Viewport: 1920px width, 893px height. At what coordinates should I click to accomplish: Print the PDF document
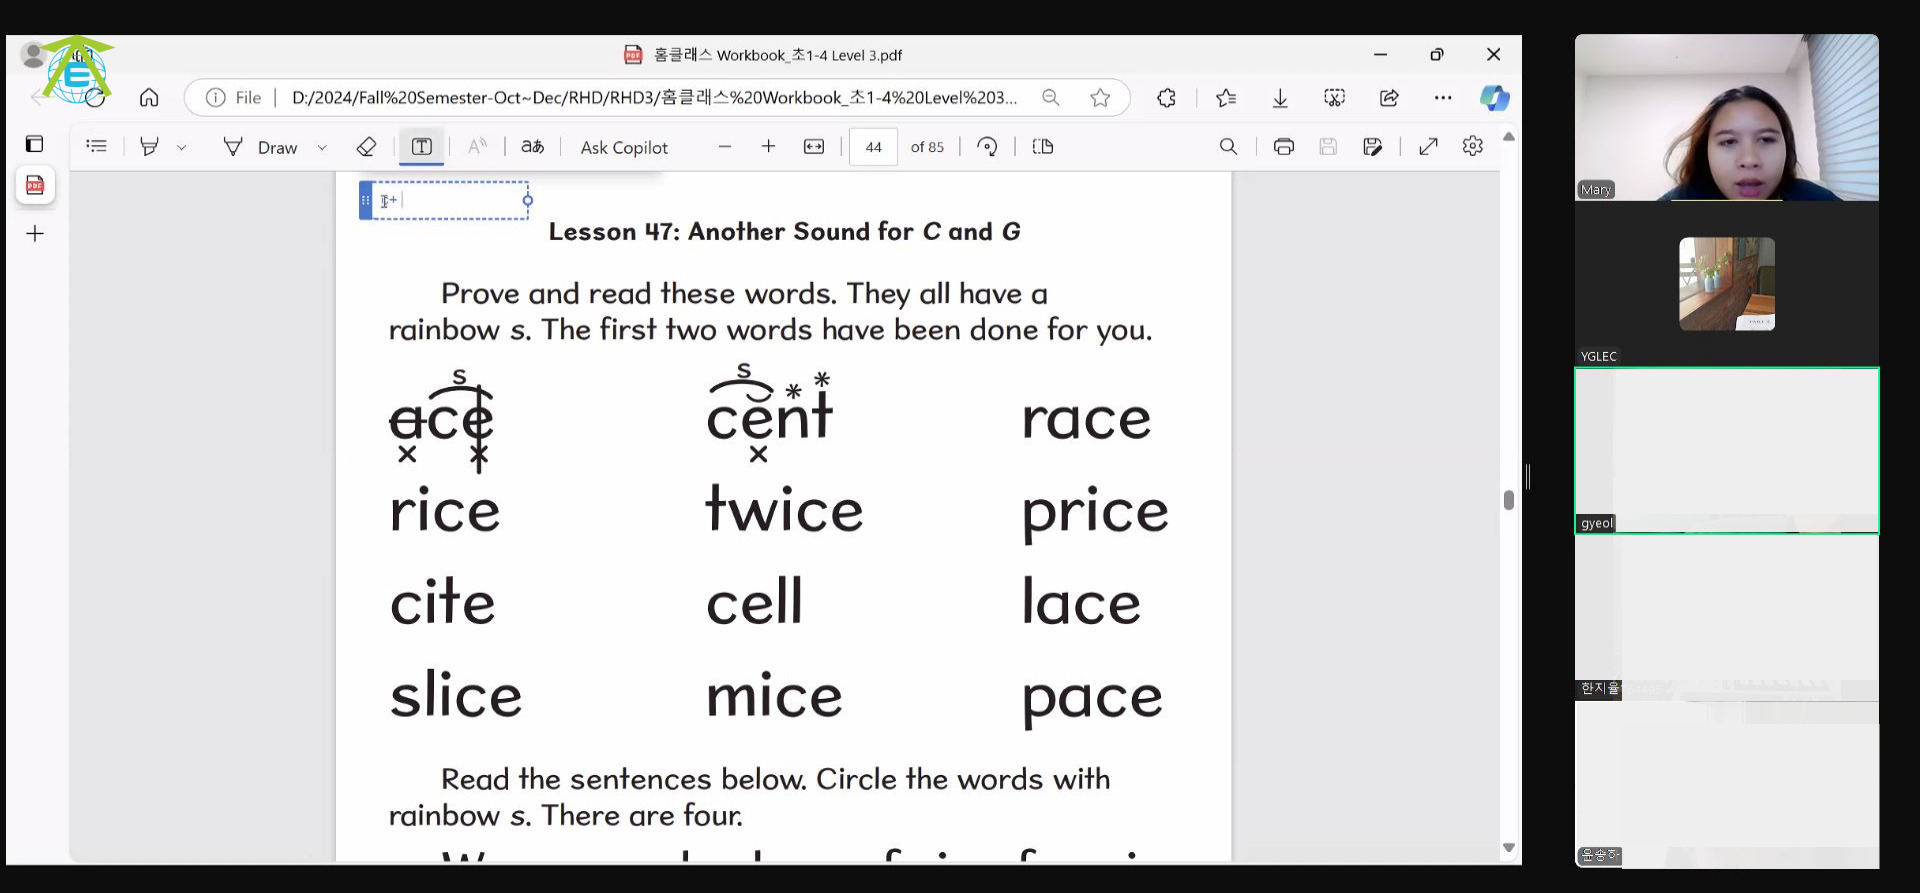tap(1283, 147)
